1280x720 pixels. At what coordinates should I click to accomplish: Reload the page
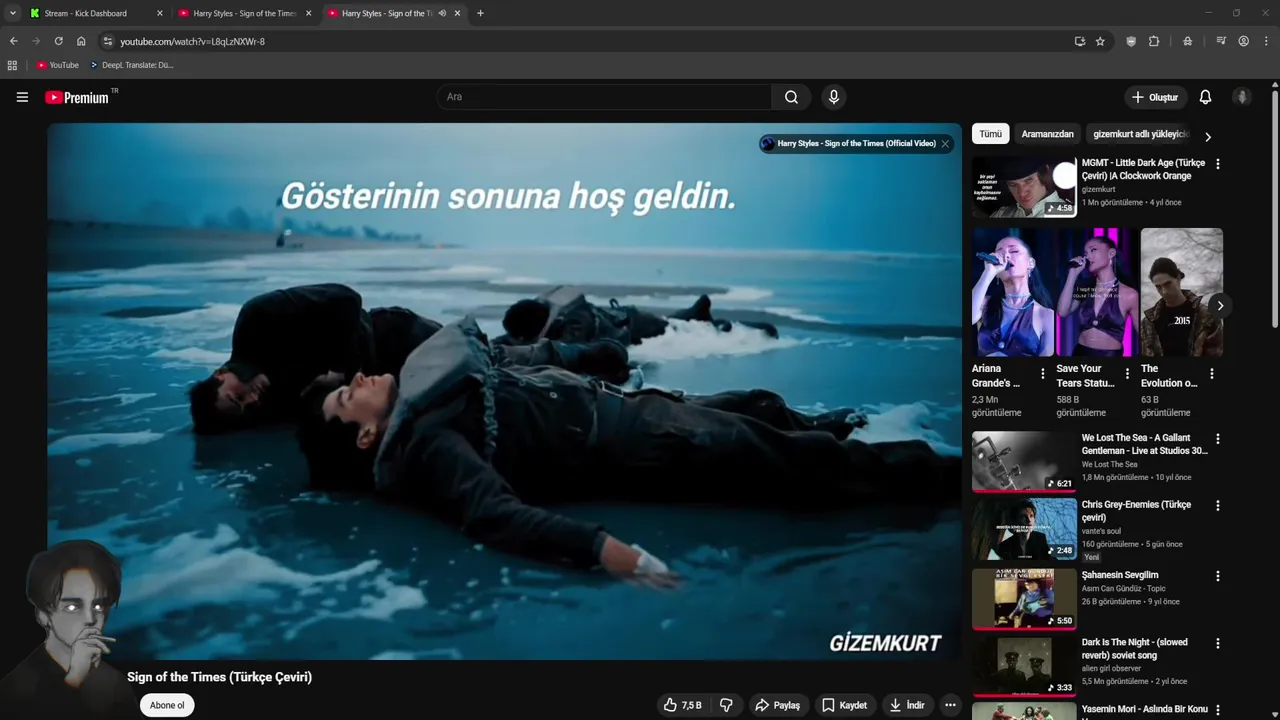58,41
